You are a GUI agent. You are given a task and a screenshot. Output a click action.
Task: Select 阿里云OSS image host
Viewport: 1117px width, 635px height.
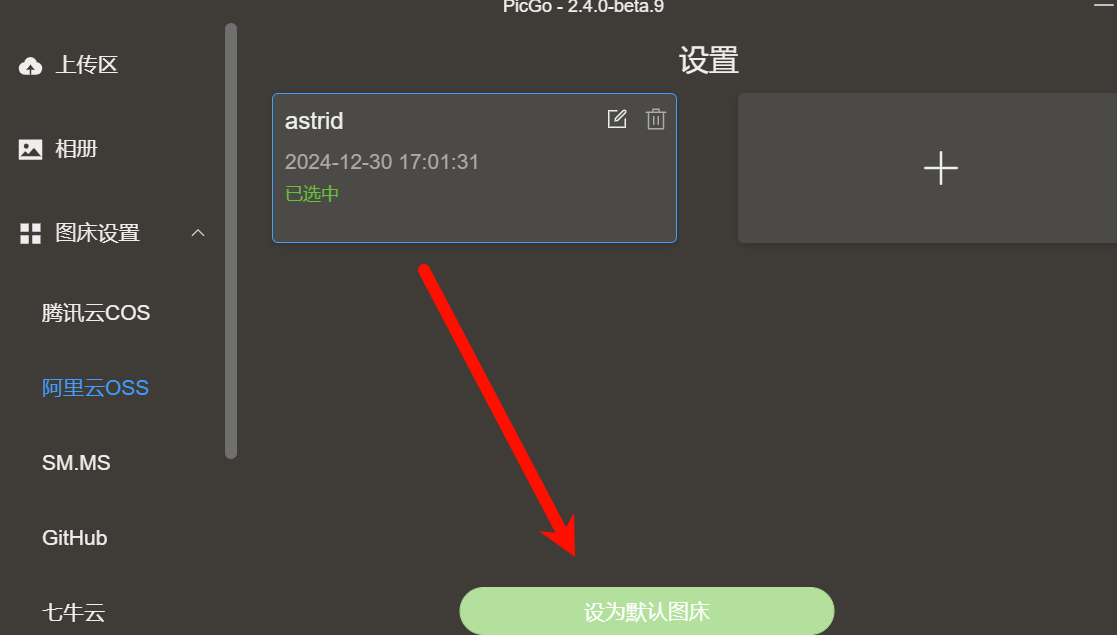95,388
